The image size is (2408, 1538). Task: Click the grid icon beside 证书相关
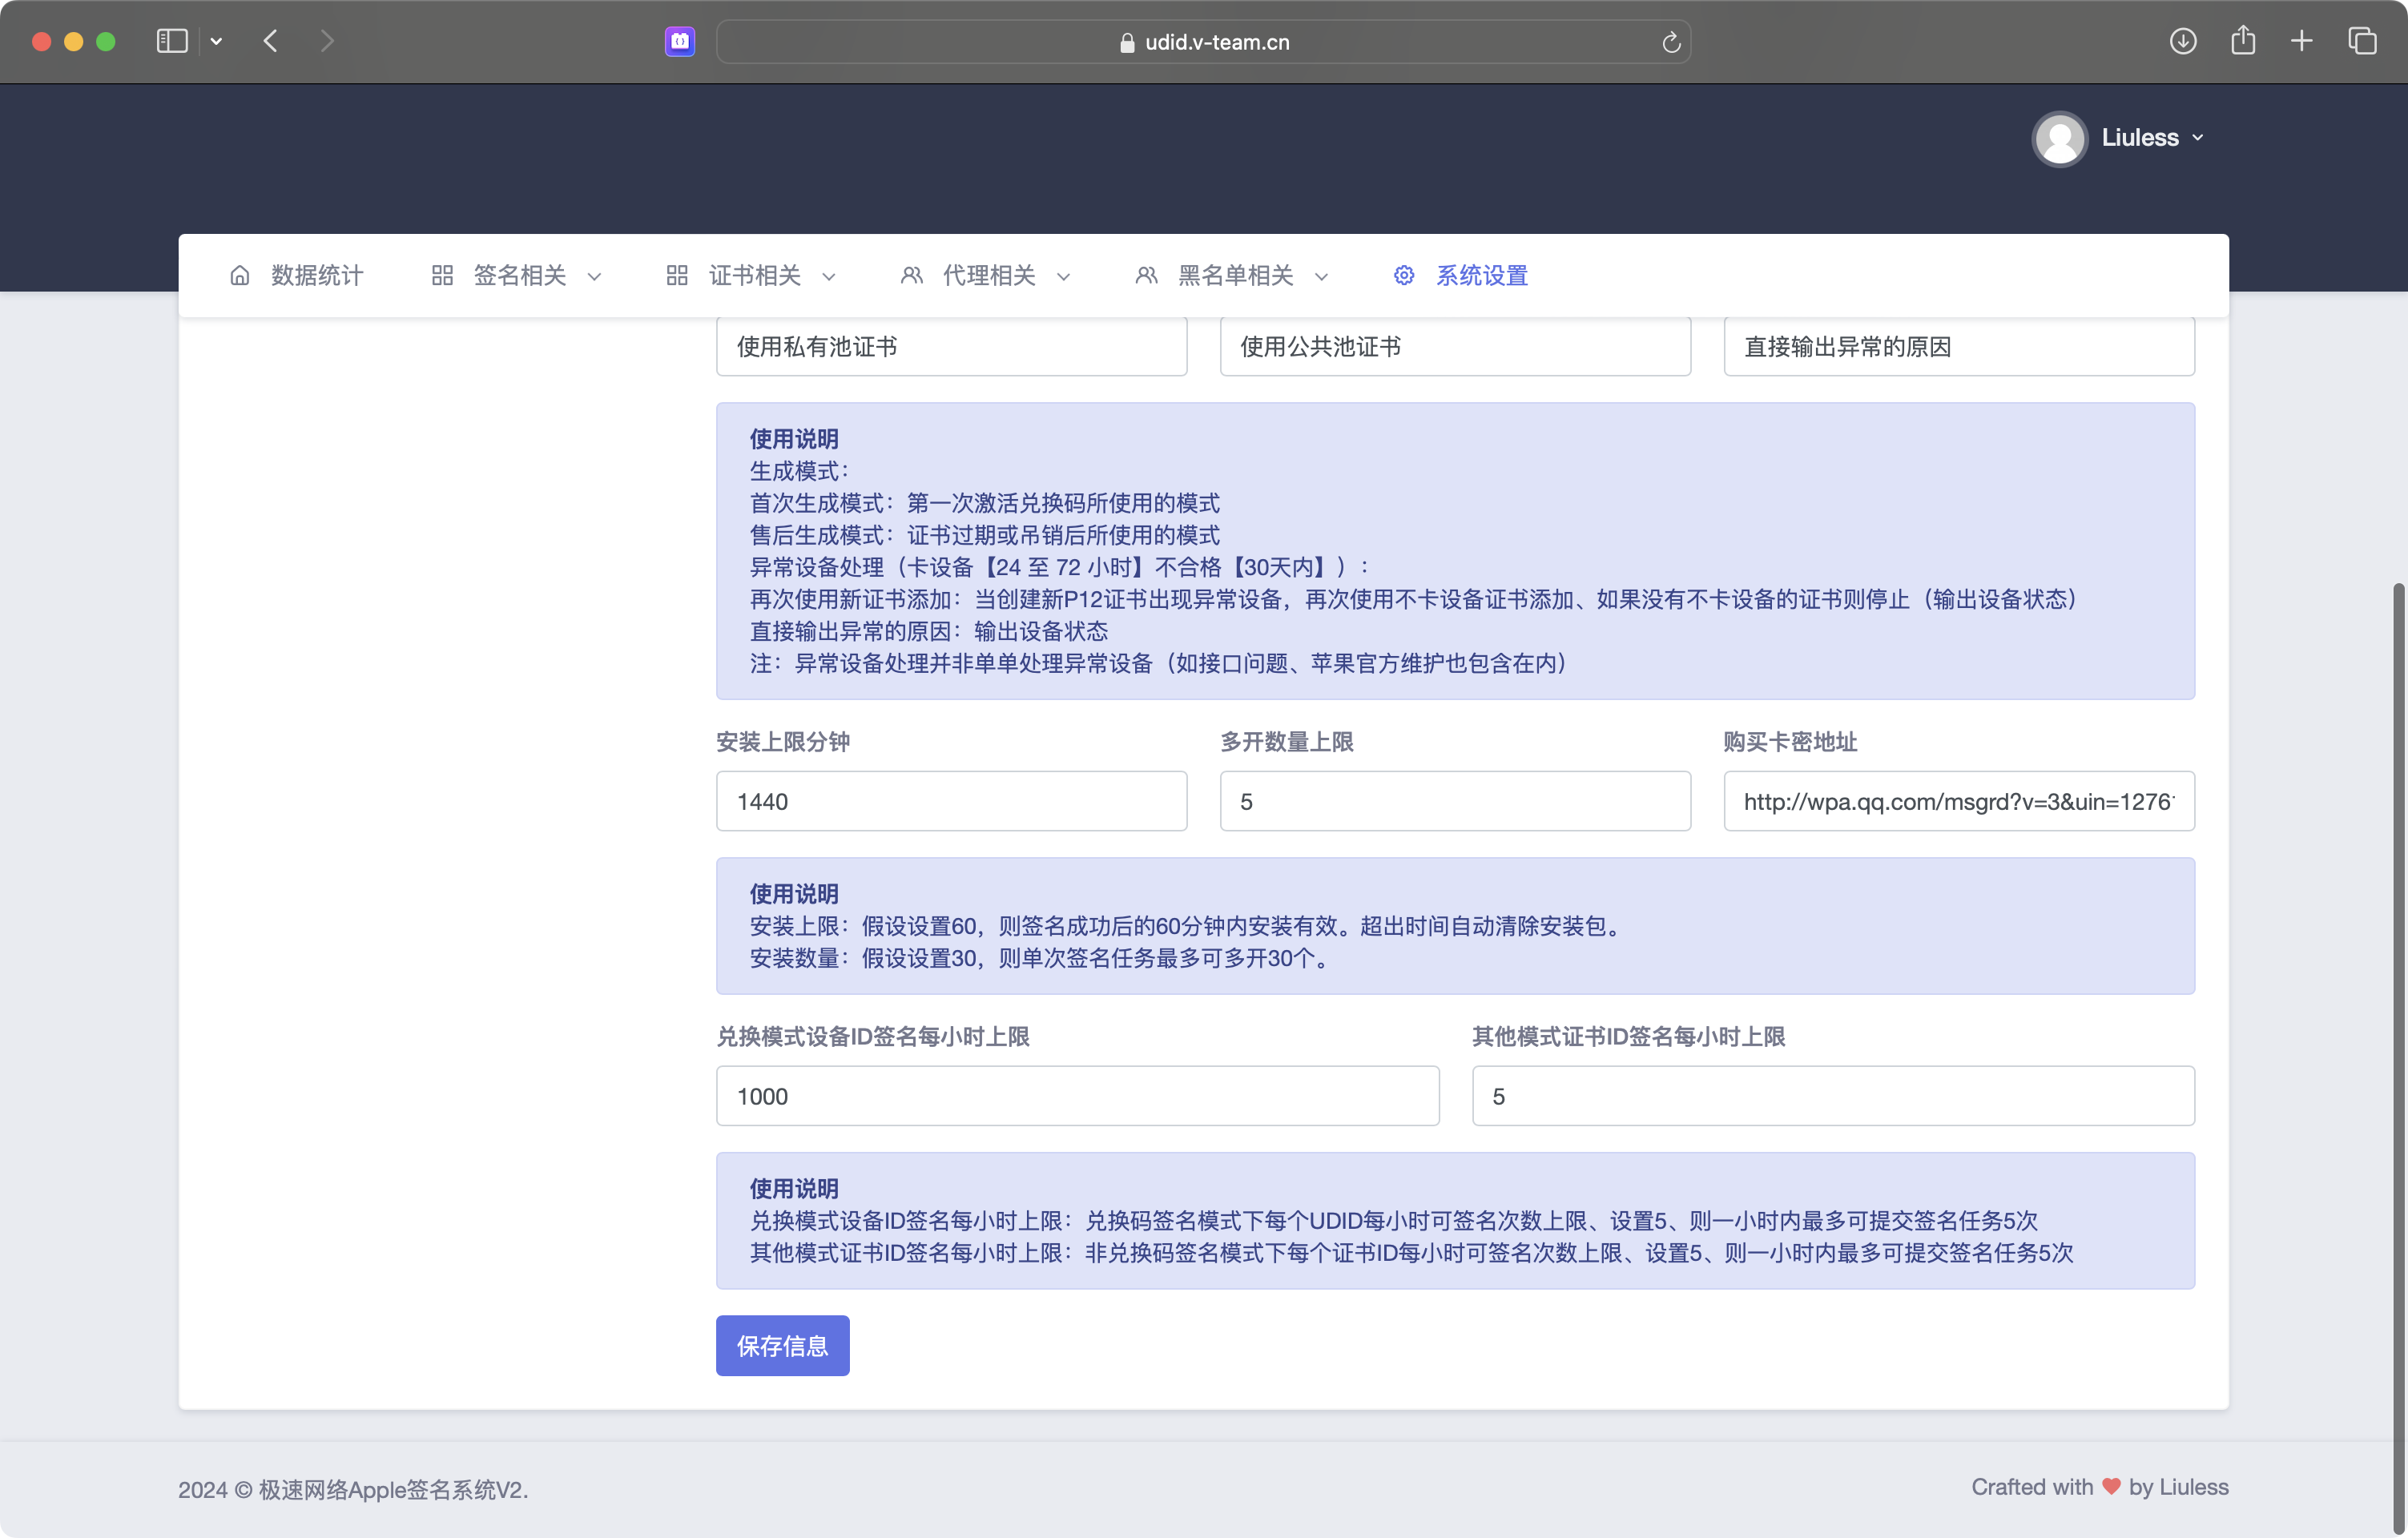pyautogui.click(x=677, y=275)
